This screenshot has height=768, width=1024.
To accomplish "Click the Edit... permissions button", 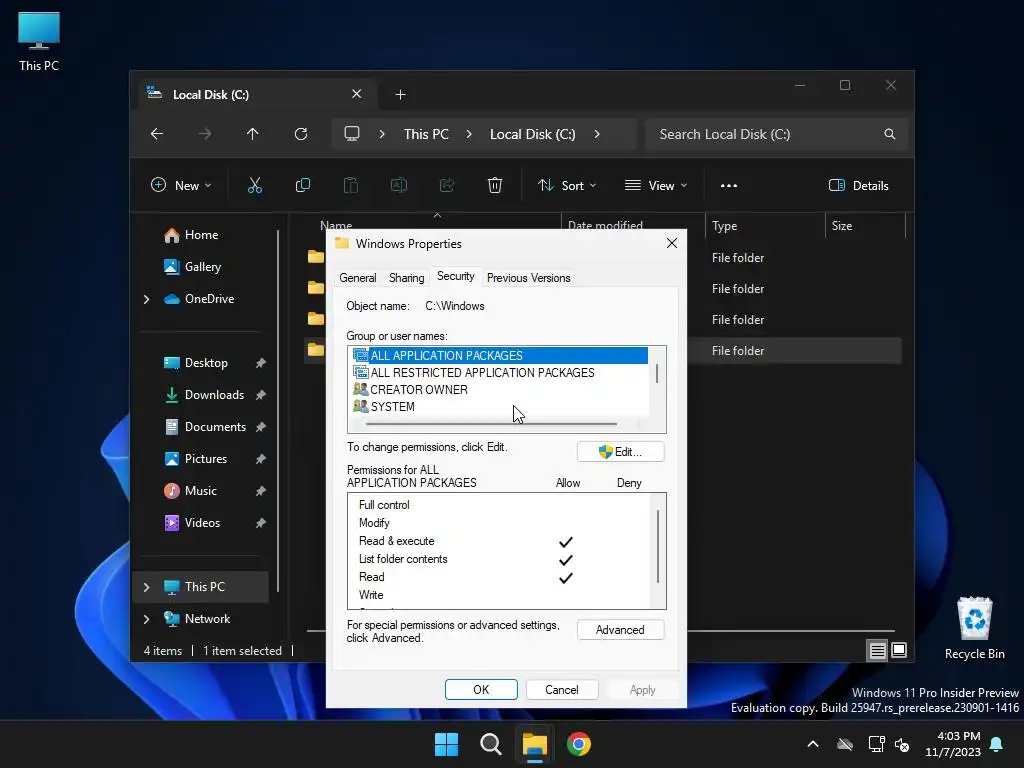I will point(620,452).
